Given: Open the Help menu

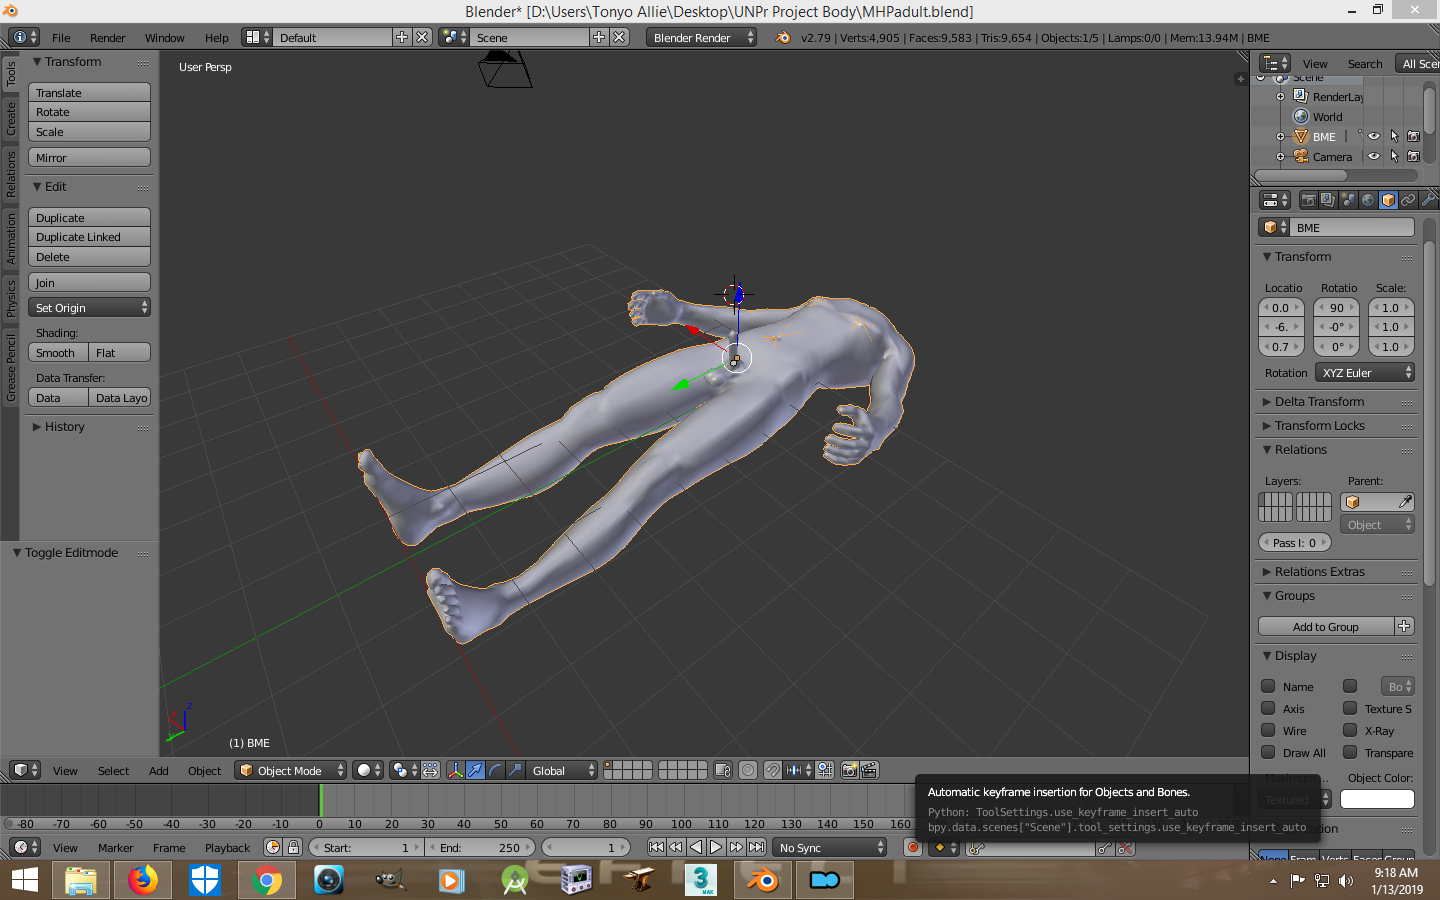Looking at the screenshot, I should 217,38.
